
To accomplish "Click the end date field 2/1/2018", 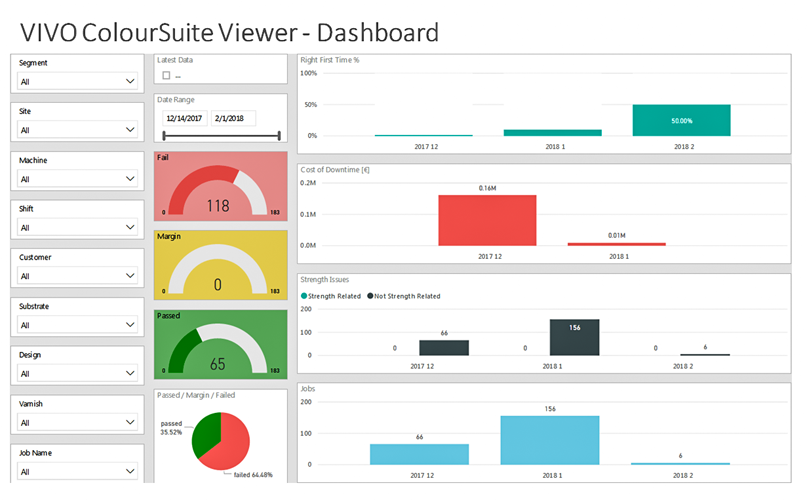I will 233,118.
